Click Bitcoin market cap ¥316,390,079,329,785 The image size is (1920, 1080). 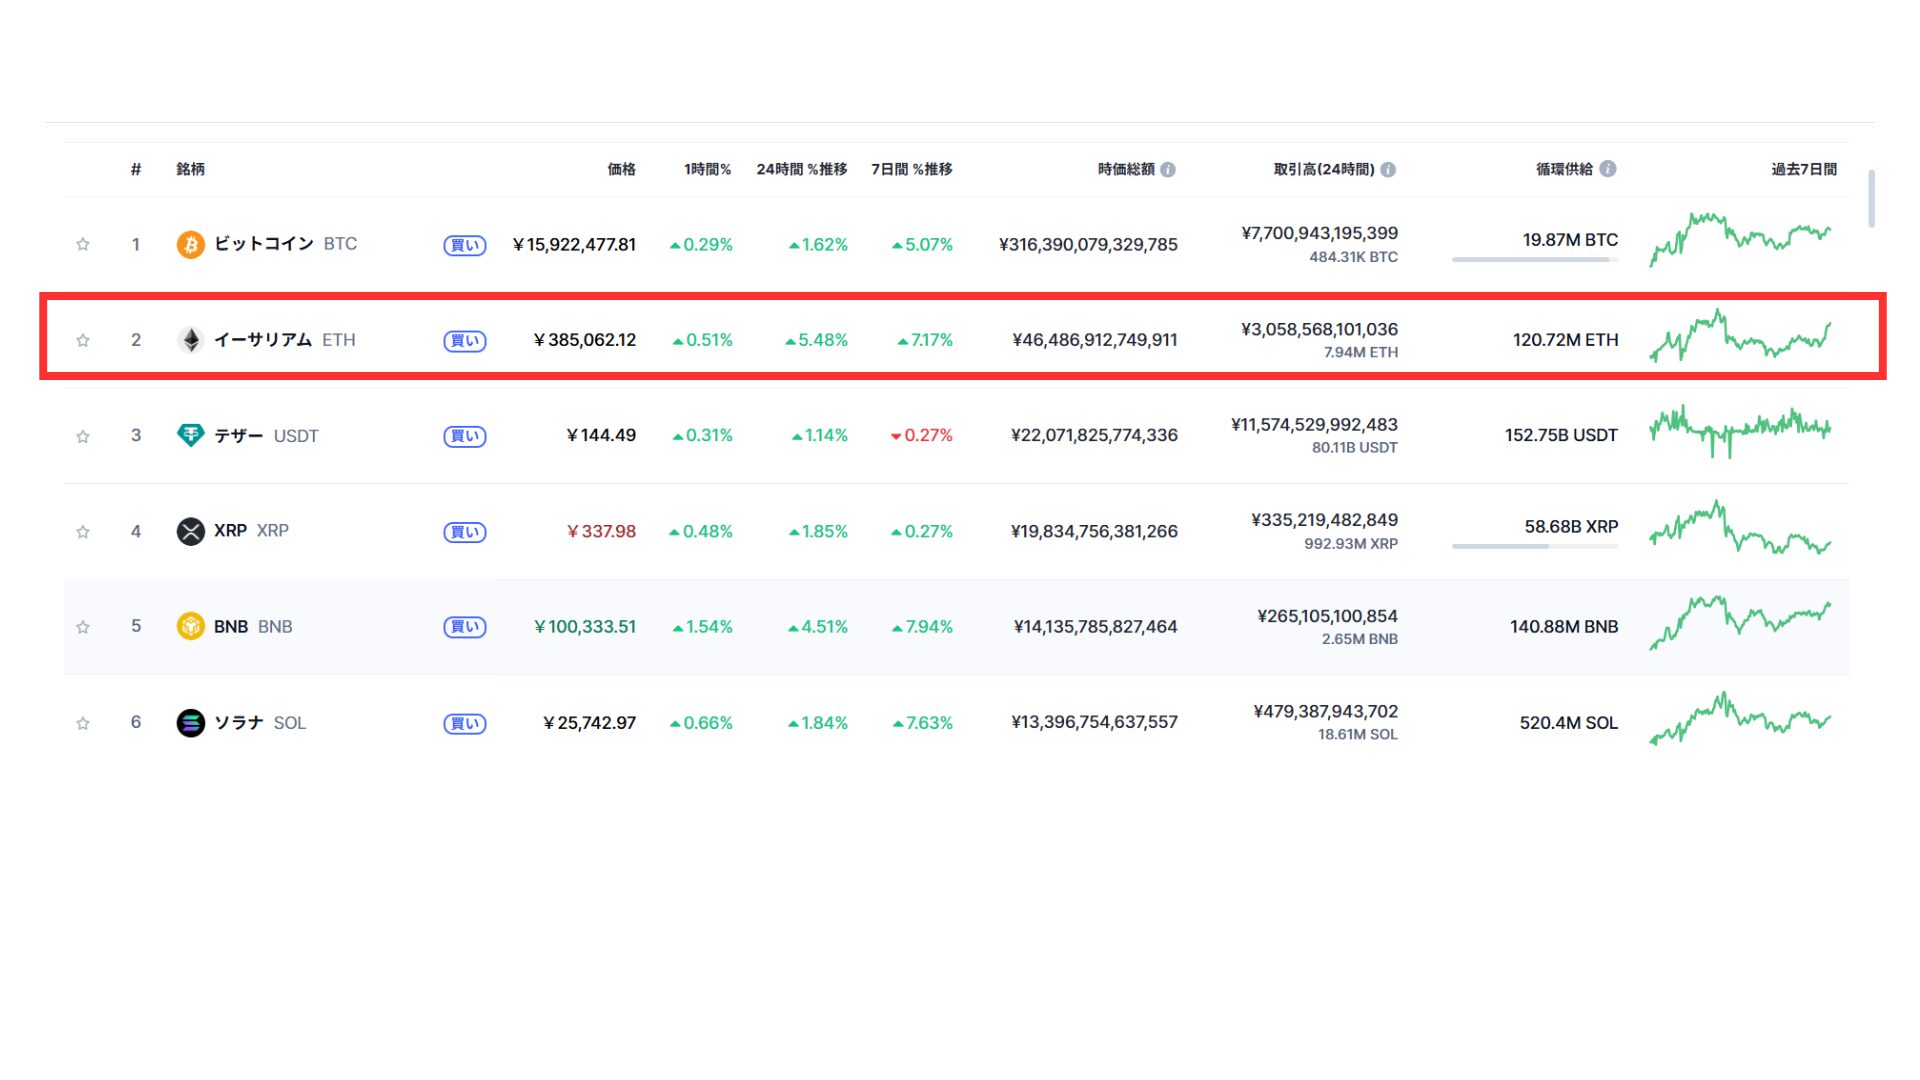pyautogui.click(x=1088, y=245)
